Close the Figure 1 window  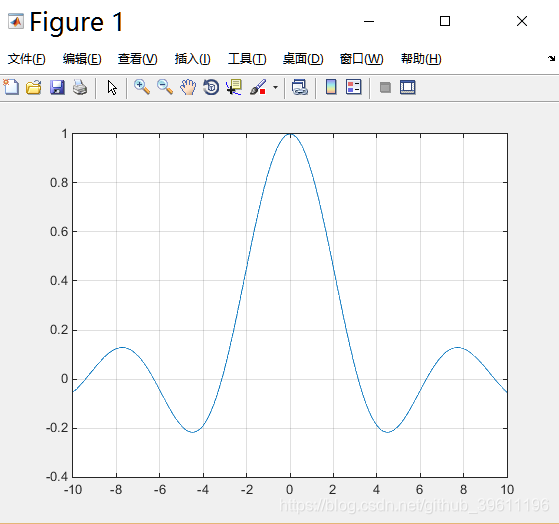522,21
